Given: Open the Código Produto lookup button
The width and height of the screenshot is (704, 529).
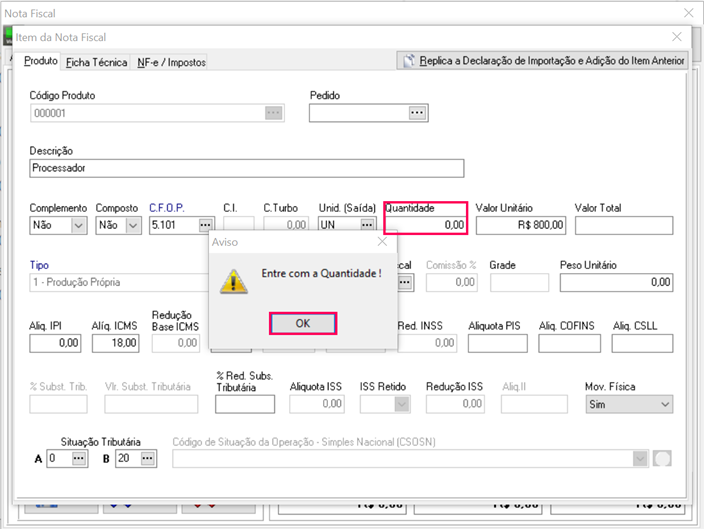Looking at the screenshot, I should 273,113.
